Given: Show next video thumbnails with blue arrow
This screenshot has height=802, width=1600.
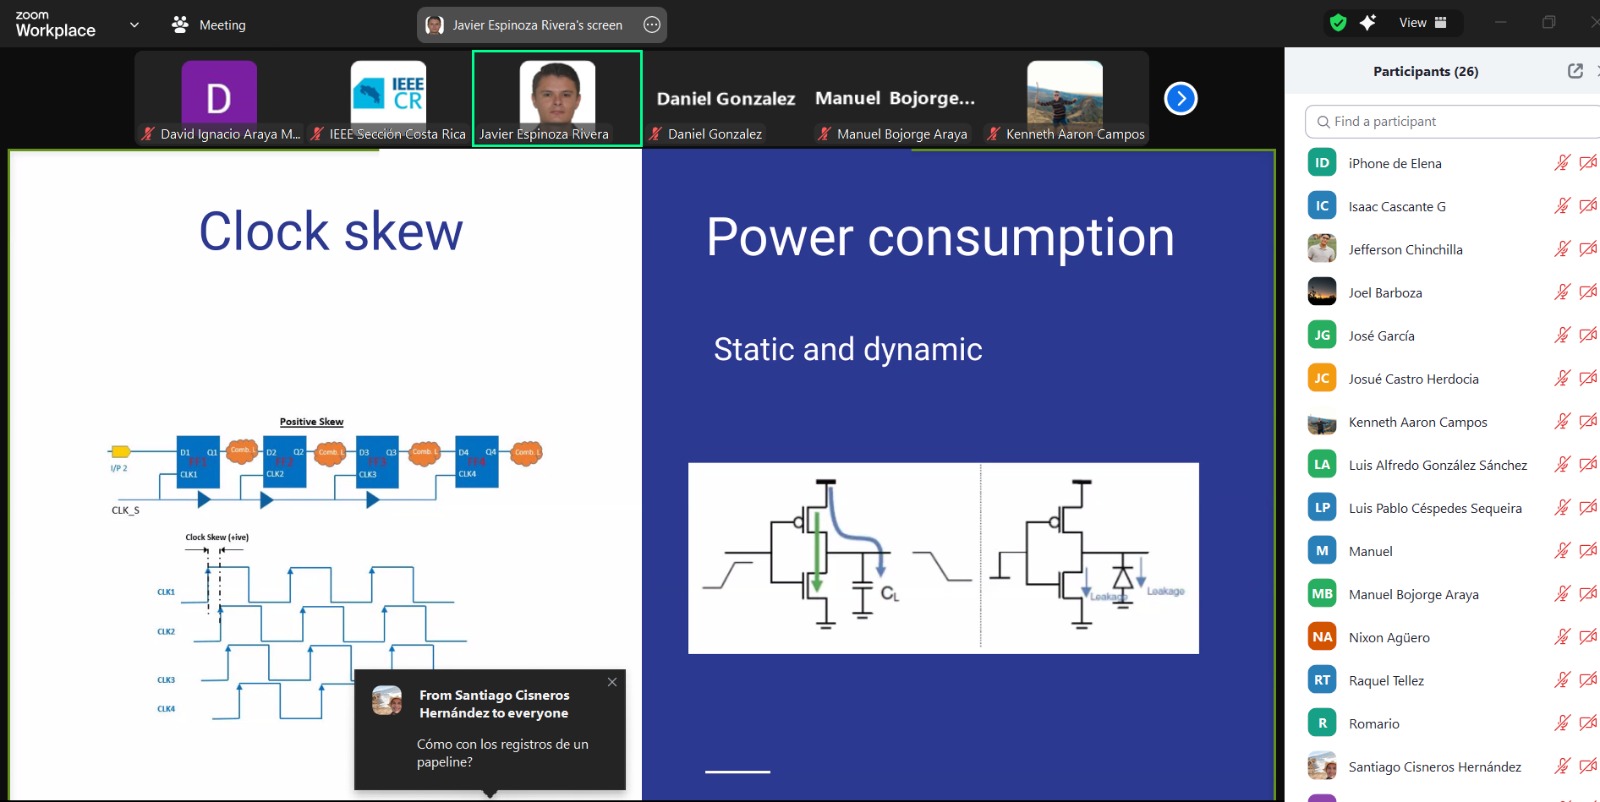Looking at the screenshot, I should point(1181,98).
